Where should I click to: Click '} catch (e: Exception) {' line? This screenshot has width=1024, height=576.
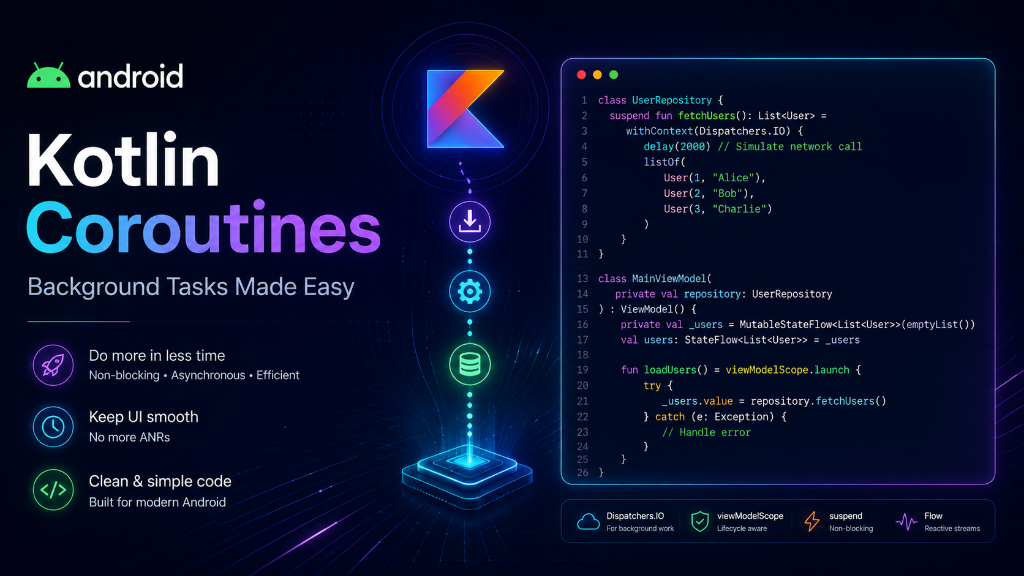pos(715,417)
